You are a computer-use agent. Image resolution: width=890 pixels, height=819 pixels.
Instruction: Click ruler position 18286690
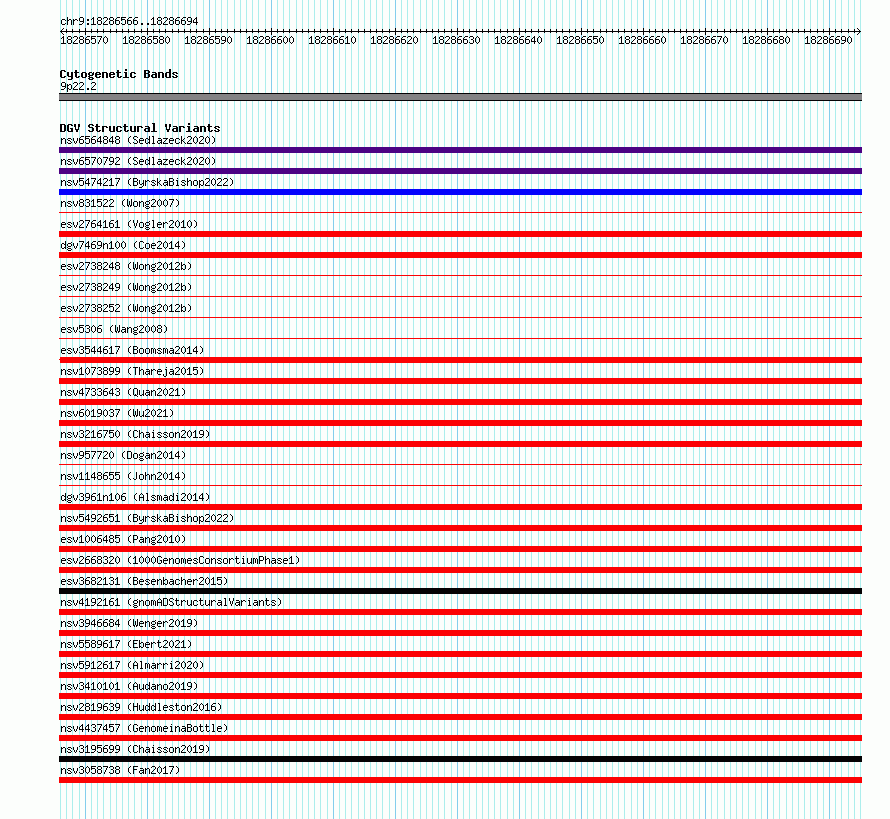click(828, 40)
